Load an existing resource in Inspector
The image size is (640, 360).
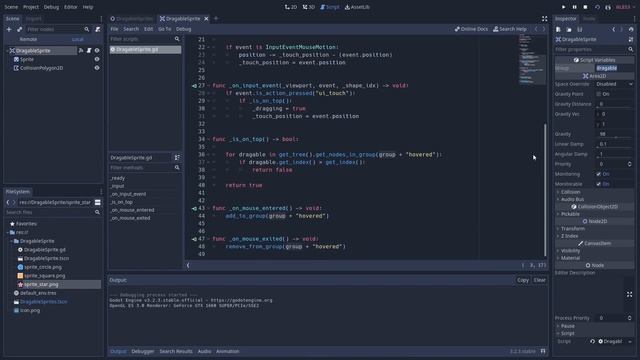569,29
